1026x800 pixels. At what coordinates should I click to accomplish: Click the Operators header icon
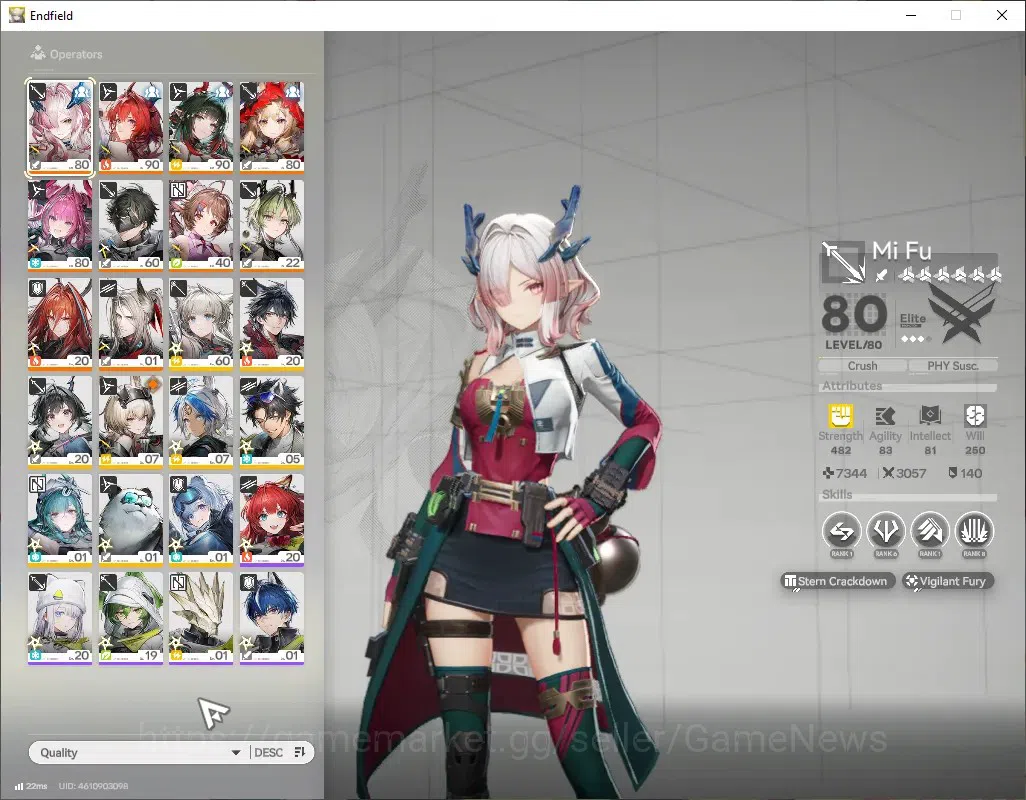(x=38, y=53)
